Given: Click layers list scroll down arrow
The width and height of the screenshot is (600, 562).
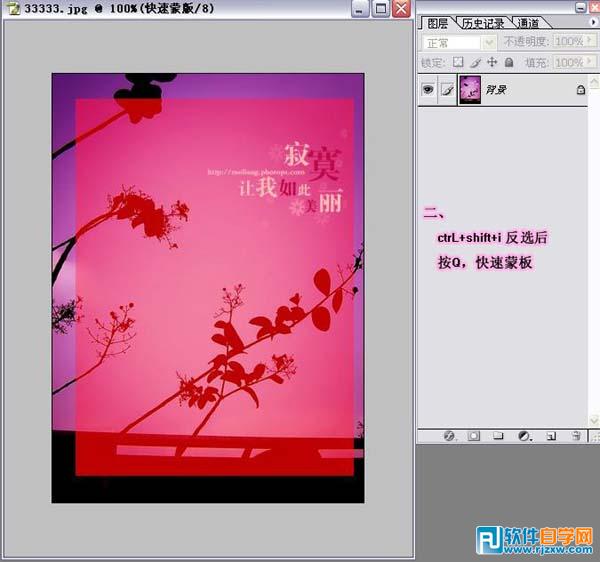Looking at the screenshot, I should click(594, 421).
